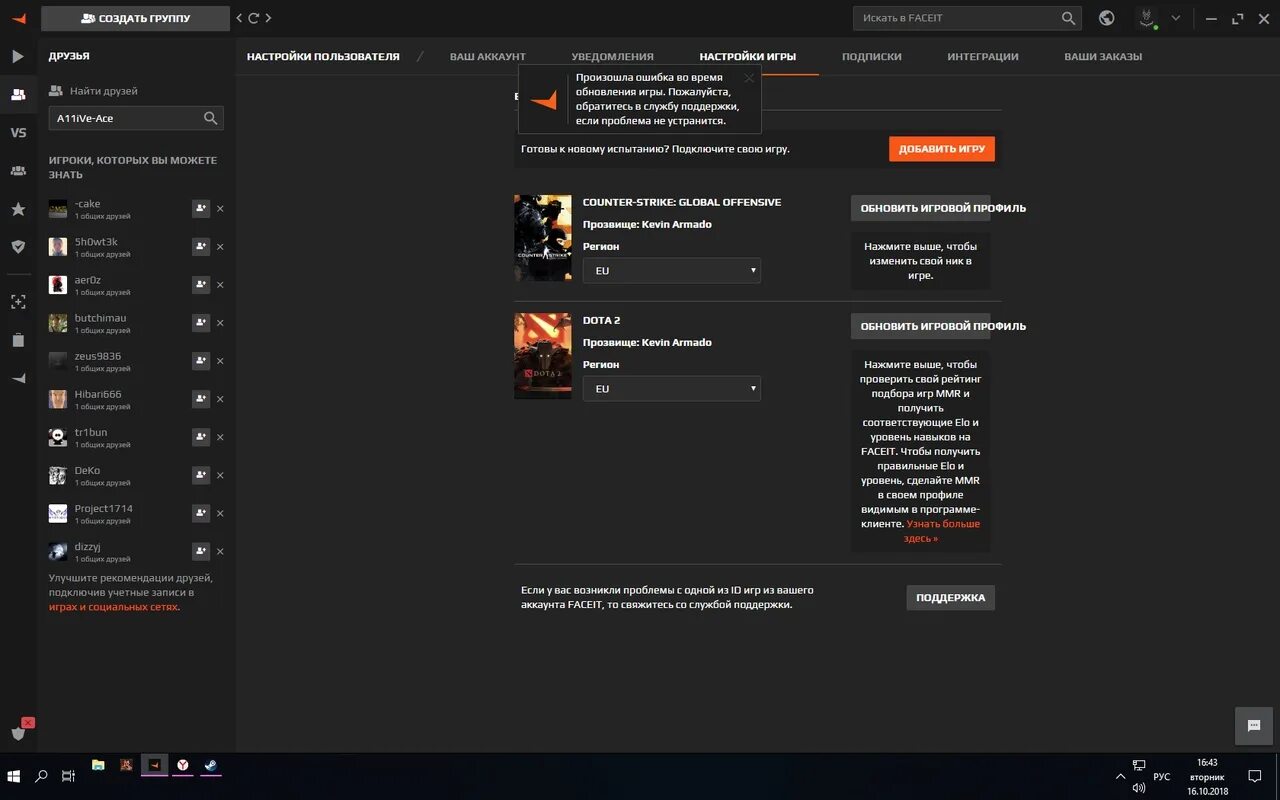Viewport: 1280px width, 800px height.
Task: Open the Counter-Strike region EU dropdown
Action: tap(672, 271)
